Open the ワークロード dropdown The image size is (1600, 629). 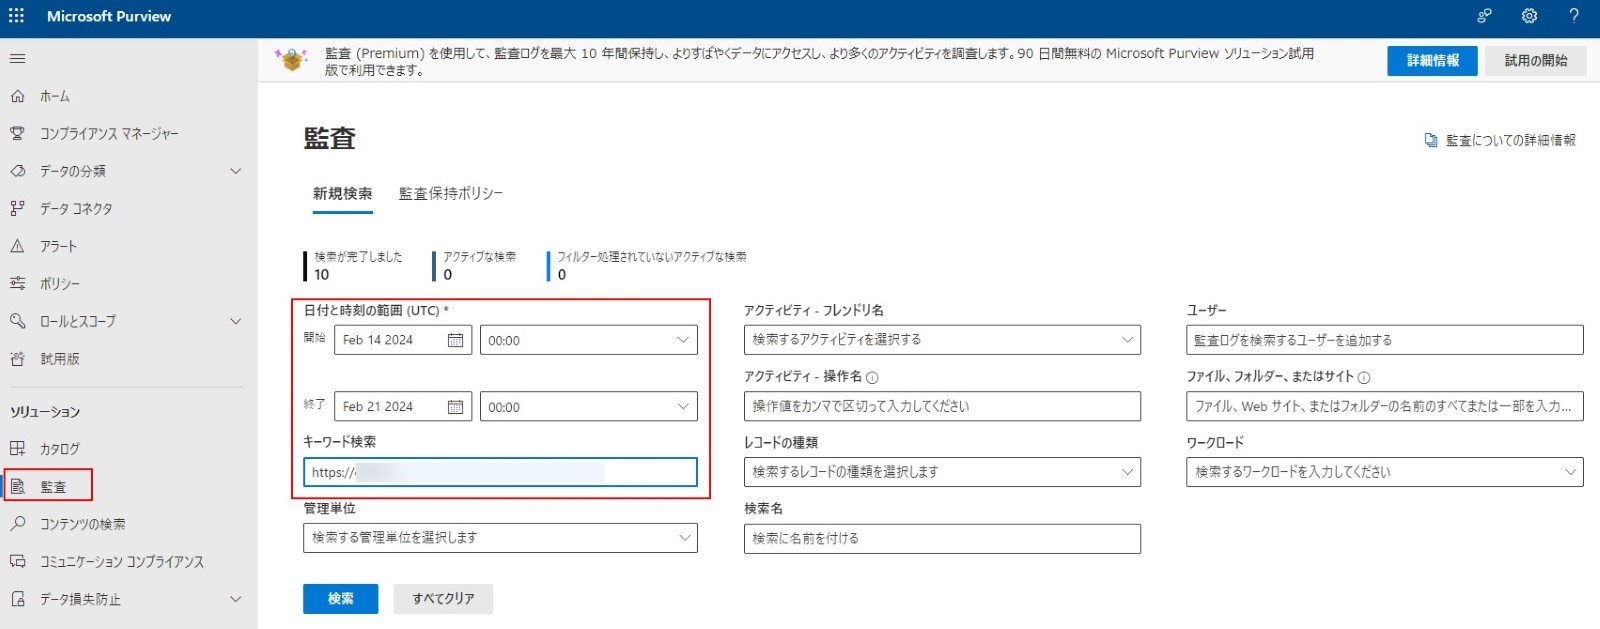(x=1385, y=472)
